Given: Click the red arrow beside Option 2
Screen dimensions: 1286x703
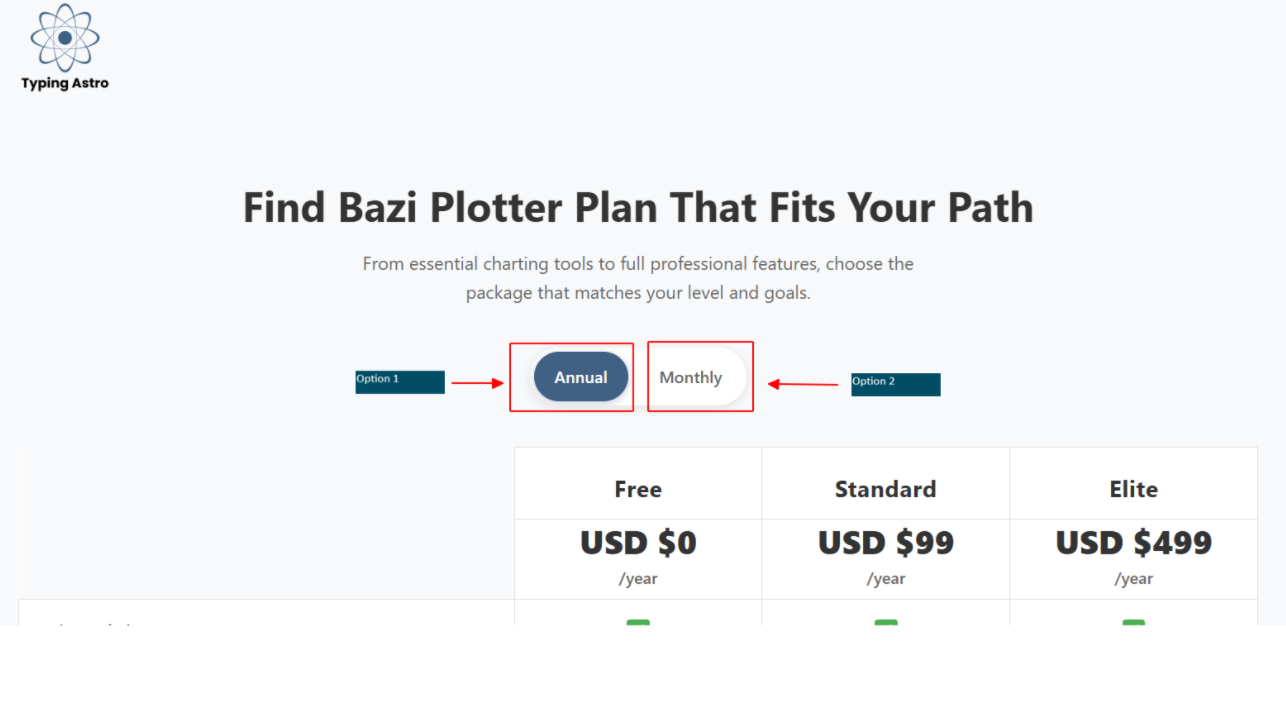Looking at the screenshot, I should coord(802,384).
